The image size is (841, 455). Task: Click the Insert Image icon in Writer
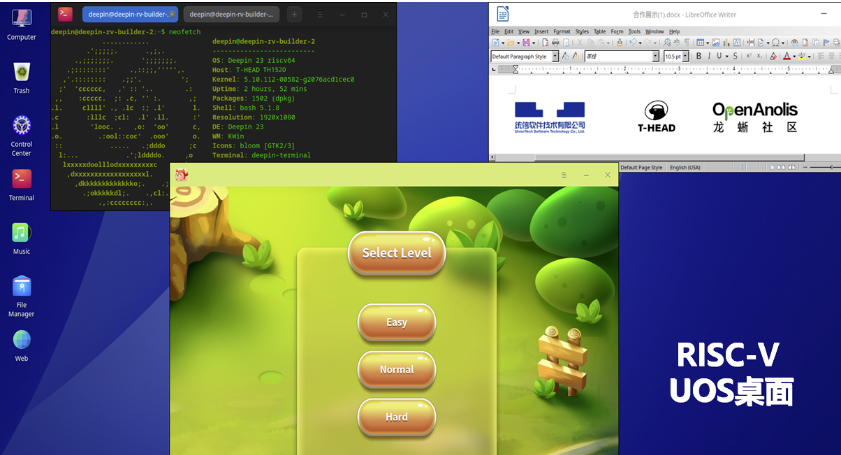(716, 42)
